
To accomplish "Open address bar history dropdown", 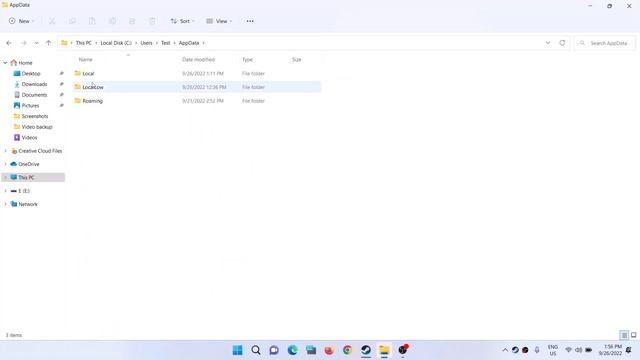I will 548,43.
